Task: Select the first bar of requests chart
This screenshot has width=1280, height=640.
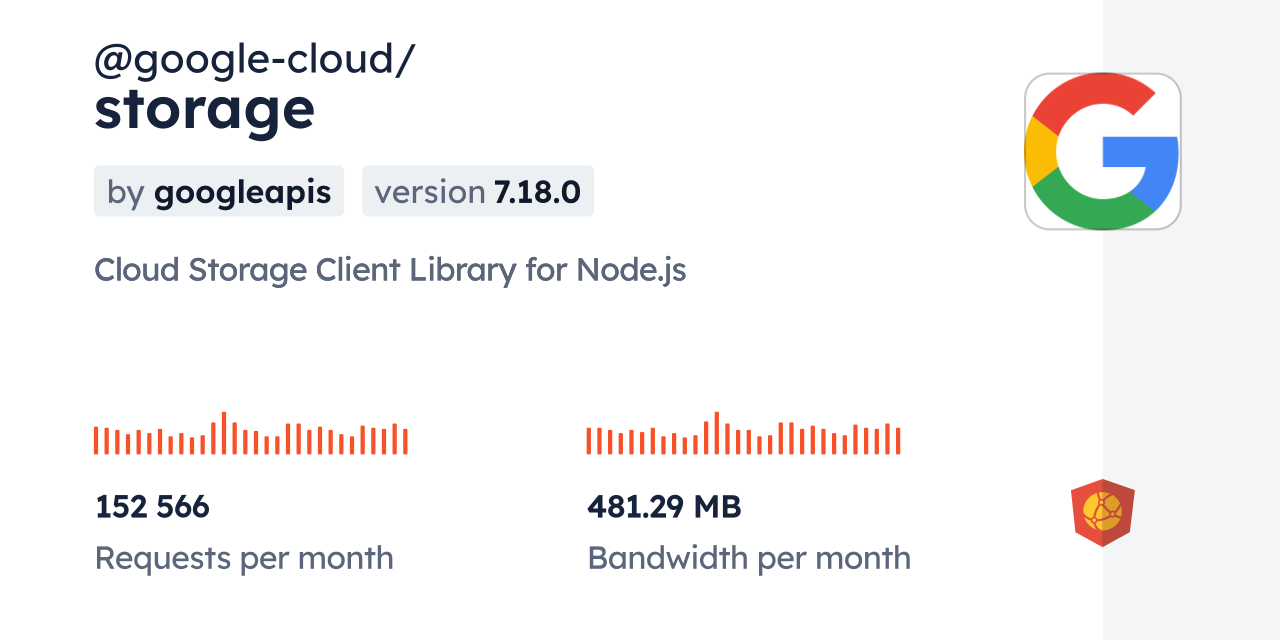Action: point(96,440)
